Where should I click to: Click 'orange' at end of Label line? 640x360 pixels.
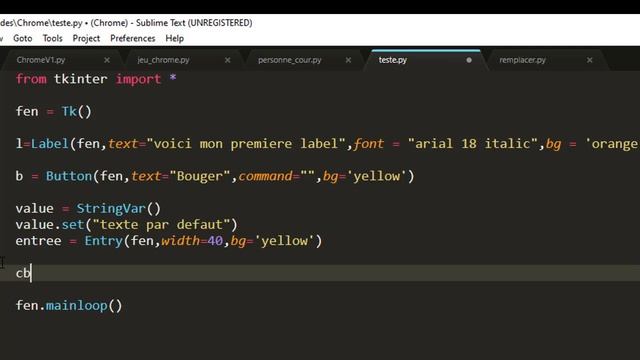pyautogui.click(x=614, y=144)
